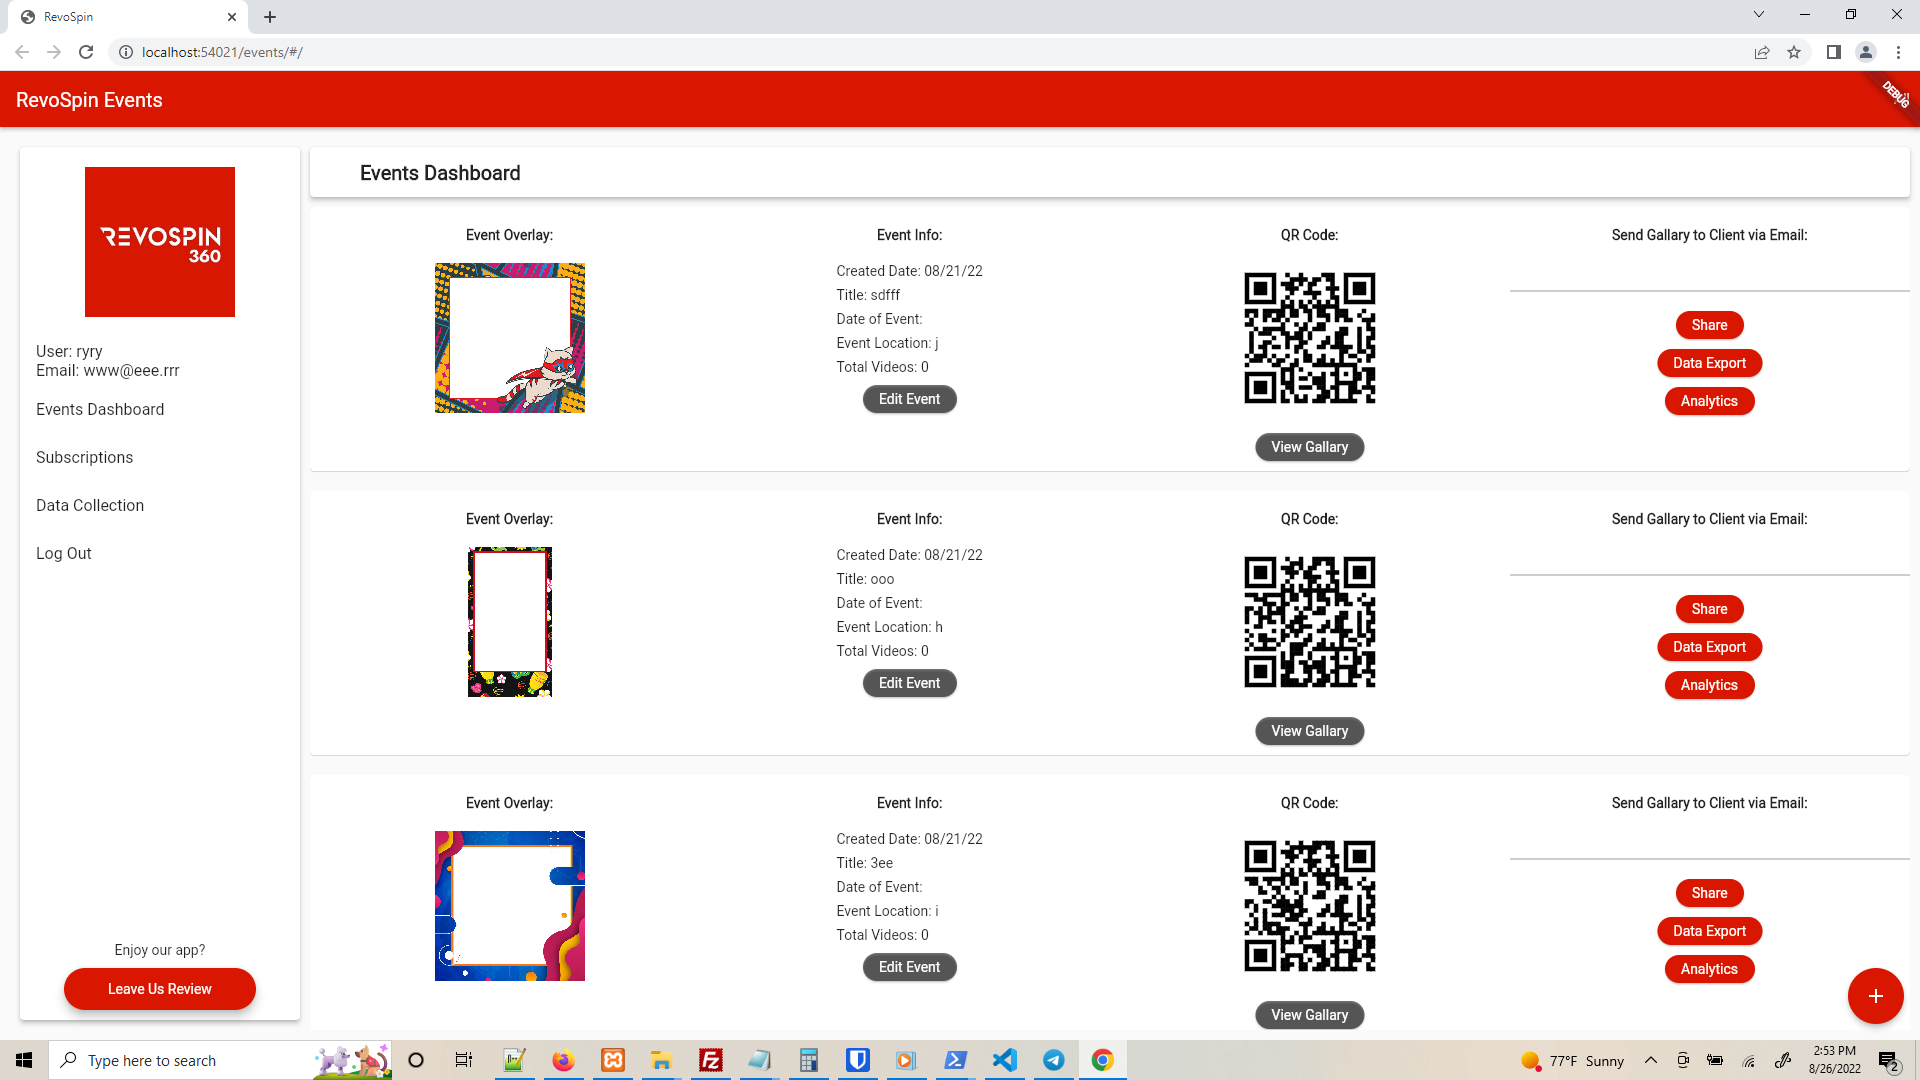The height and width of the screenshot is (1080, 1920).
Task: Click Data Export for the sdfff event
Action: [x=1709, y=363]
